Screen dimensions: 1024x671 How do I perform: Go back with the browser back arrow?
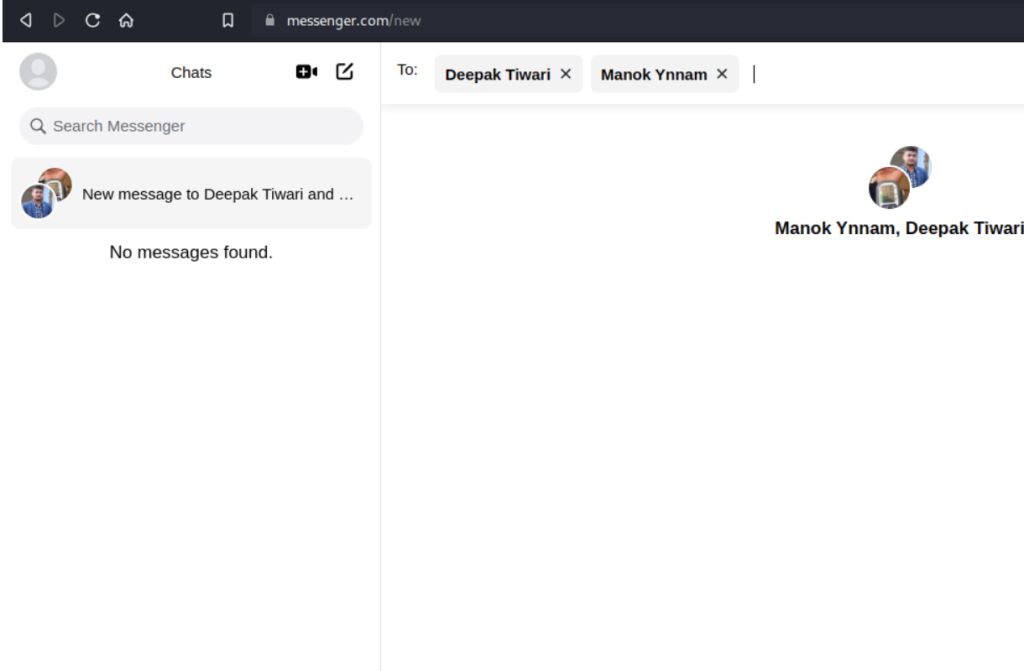click(x=26, y=20)
